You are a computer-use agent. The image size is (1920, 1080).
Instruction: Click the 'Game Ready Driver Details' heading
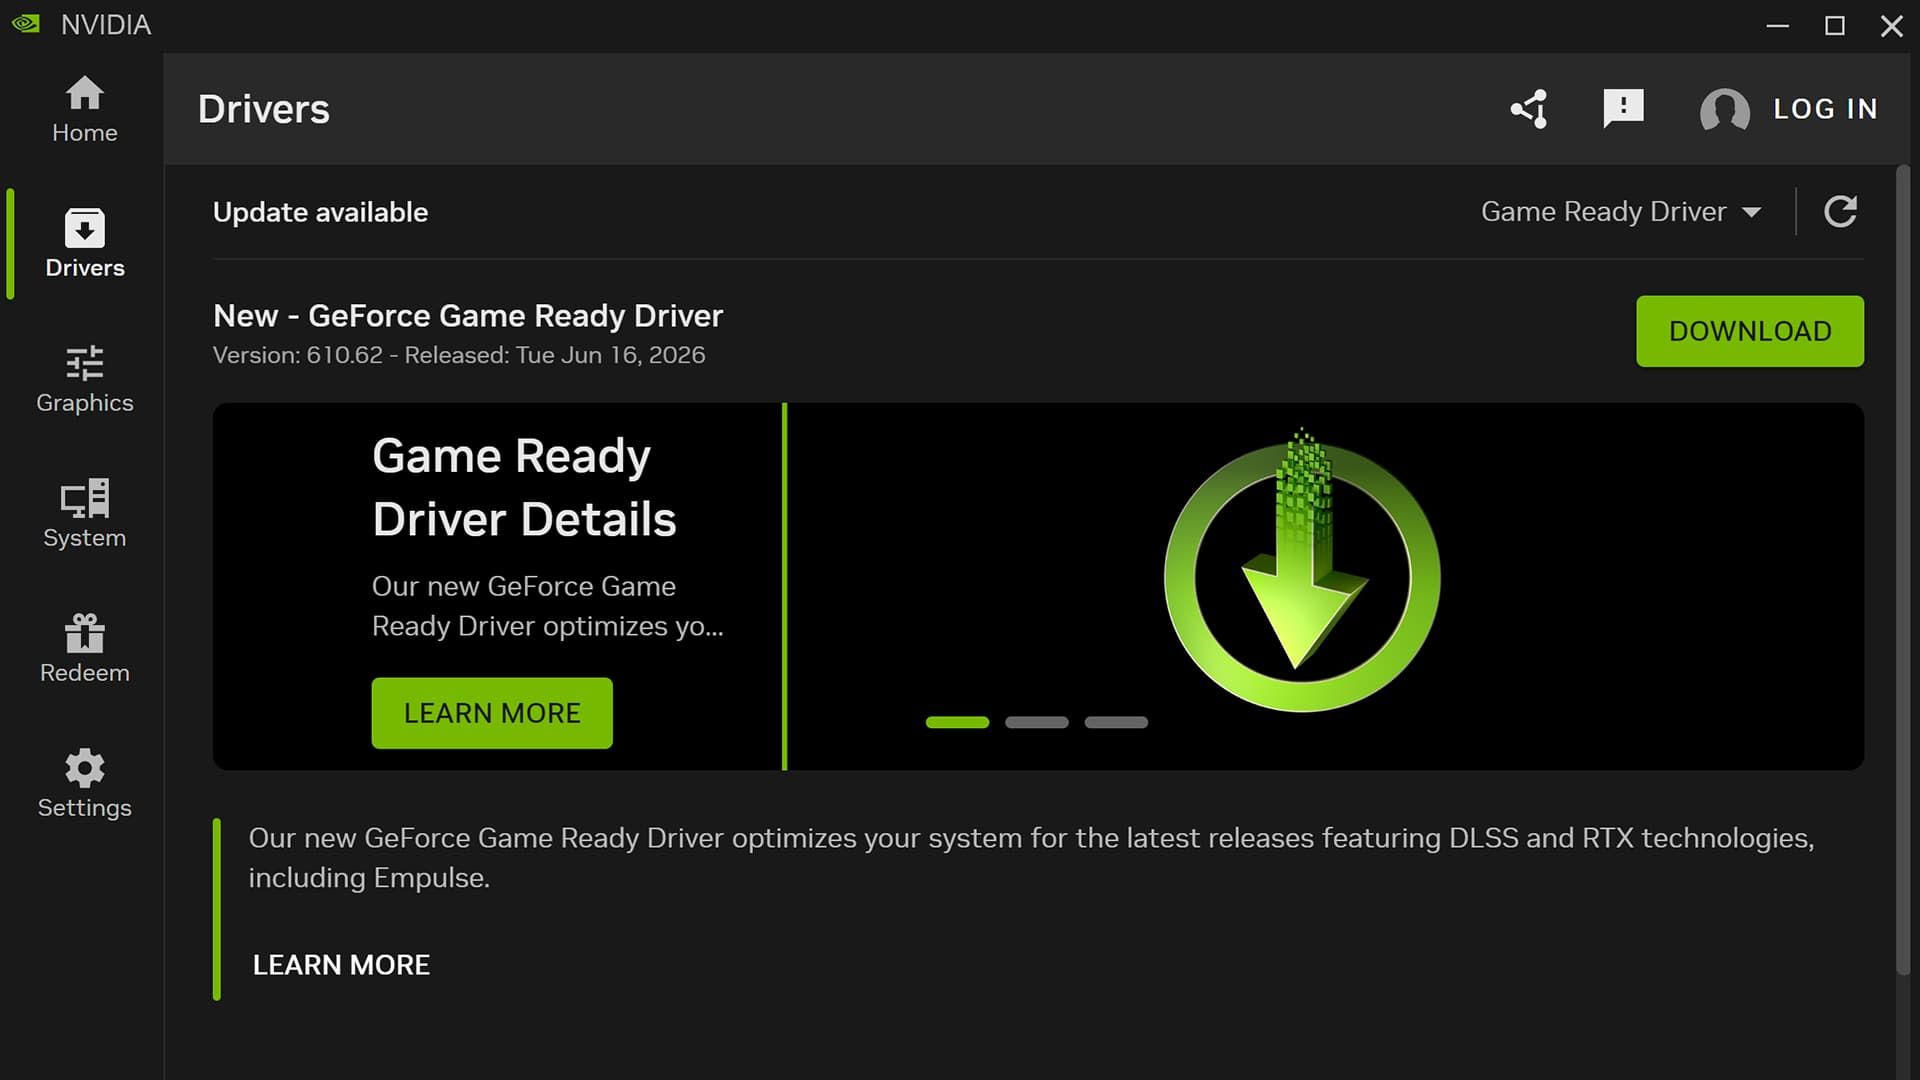524,488
